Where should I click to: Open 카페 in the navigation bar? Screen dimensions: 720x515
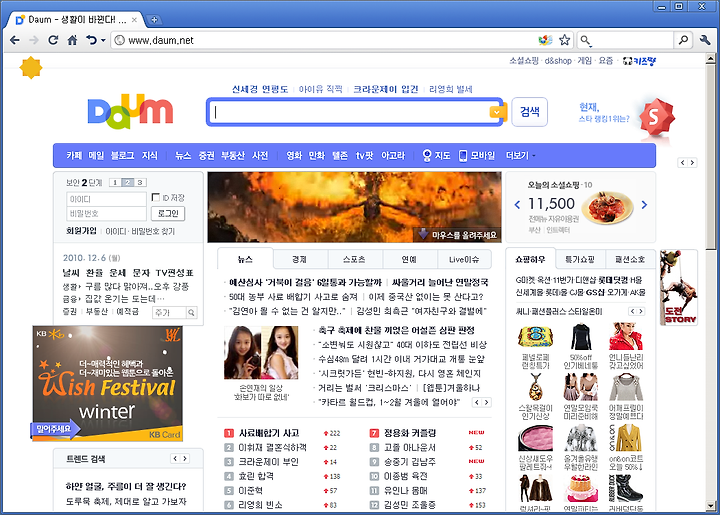pyautogui.click(x=74, y=156)
